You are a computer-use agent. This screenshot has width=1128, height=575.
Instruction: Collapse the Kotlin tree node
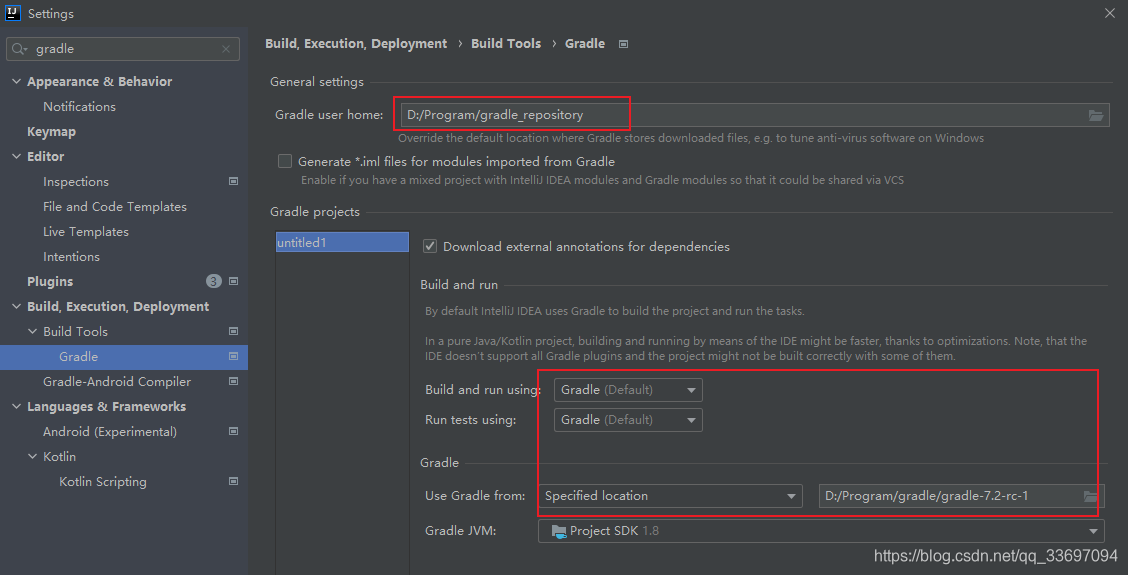point(32,456)
